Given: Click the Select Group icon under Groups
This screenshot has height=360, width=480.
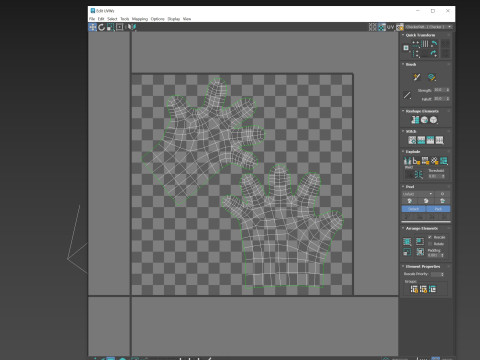Looking at the screenshot, I should coord(432,289).
